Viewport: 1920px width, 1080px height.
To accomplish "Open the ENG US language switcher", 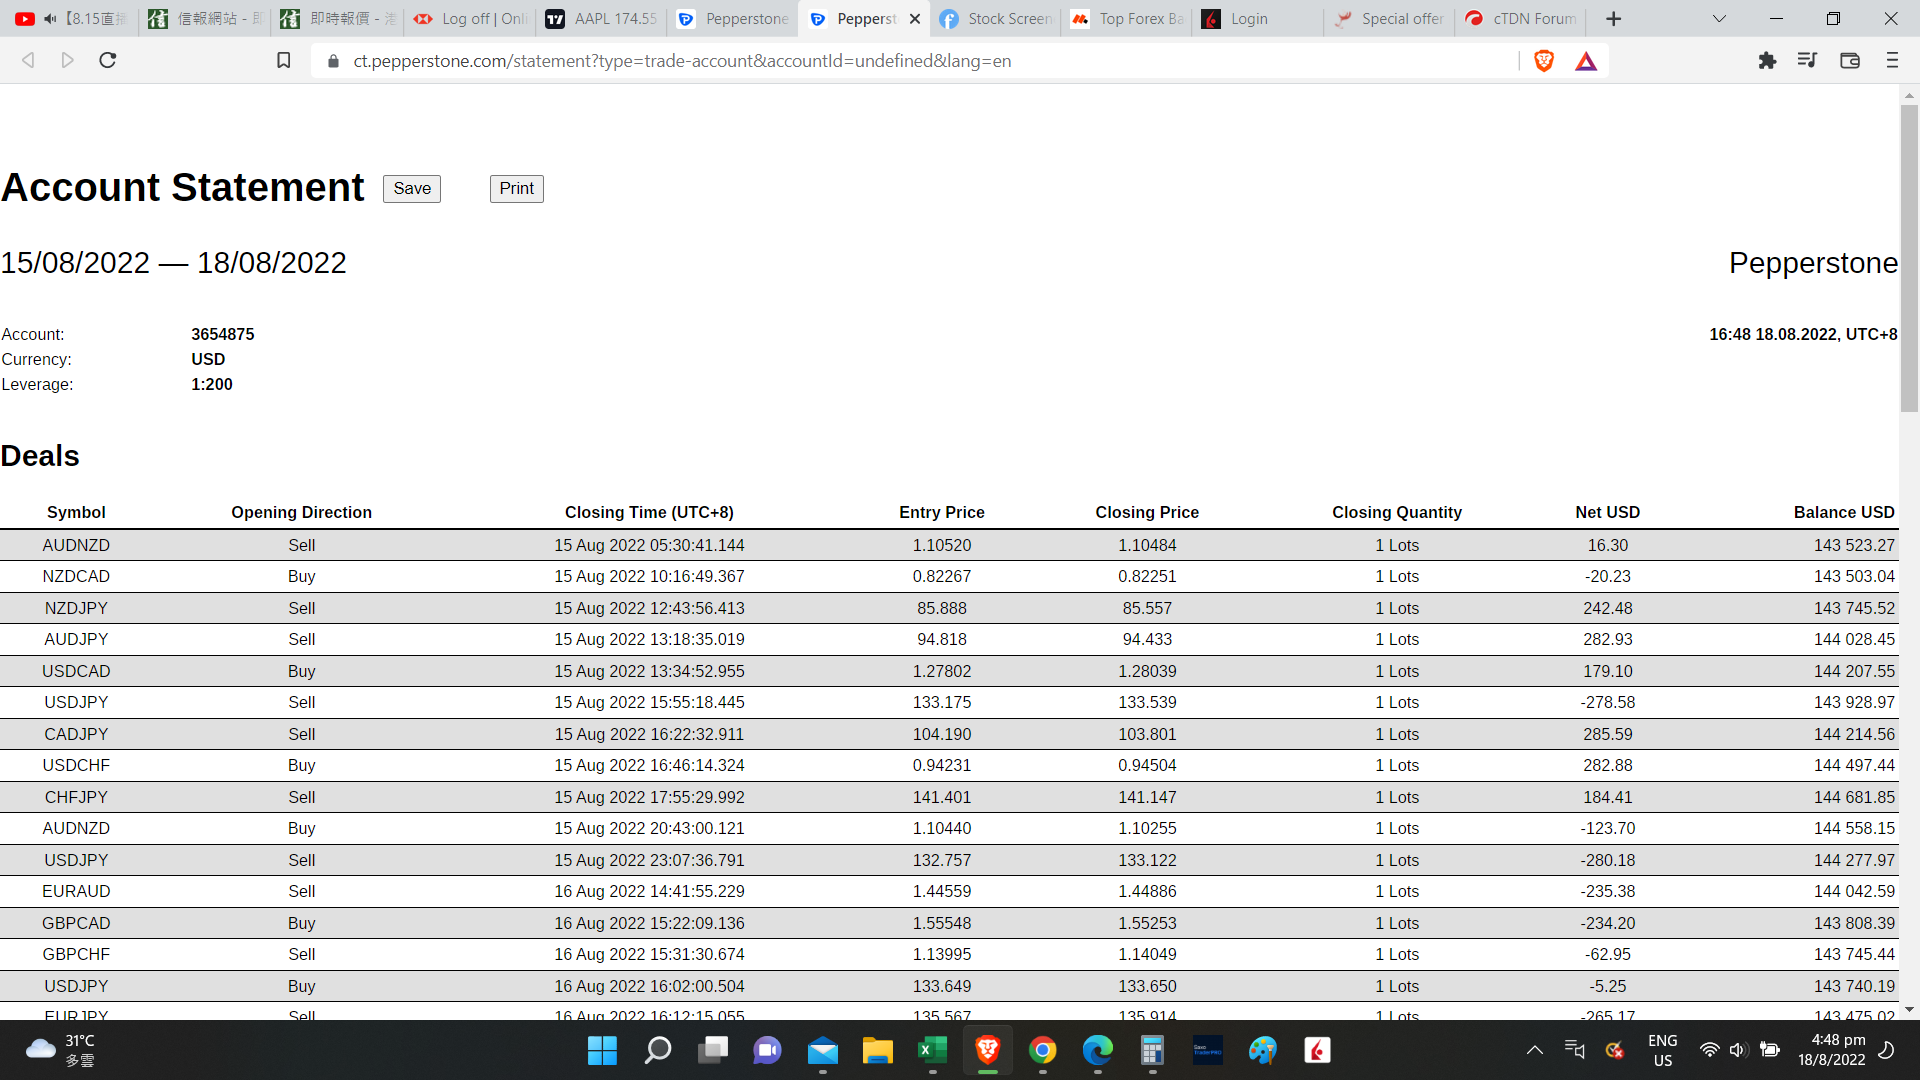I will [1662, 1050].
